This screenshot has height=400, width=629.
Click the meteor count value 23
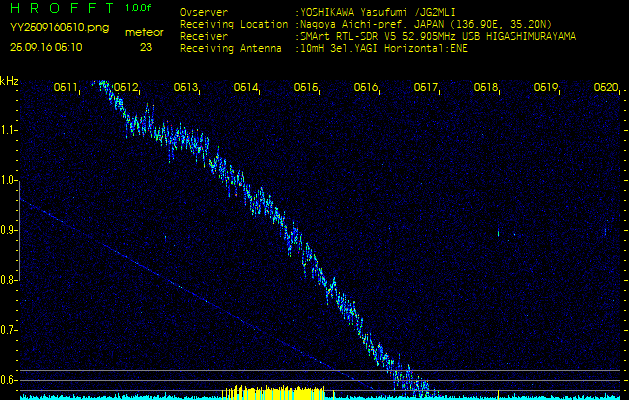tap(146, 46)
